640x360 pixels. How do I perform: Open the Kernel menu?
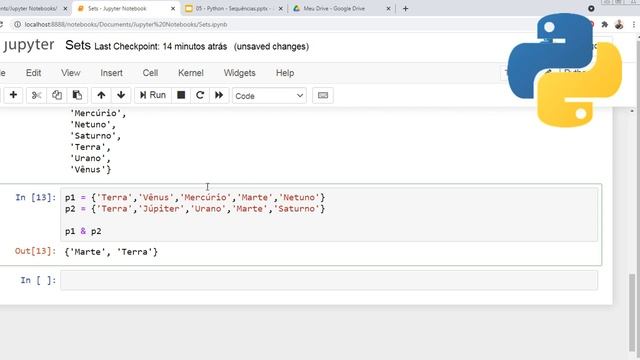pos(191,73)
